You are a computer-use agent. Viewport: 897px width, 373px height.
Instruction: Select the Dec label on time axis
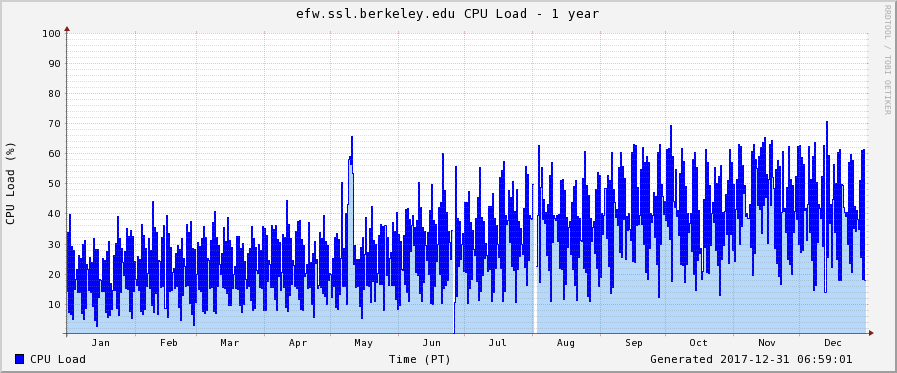click(x=833, y=343)
